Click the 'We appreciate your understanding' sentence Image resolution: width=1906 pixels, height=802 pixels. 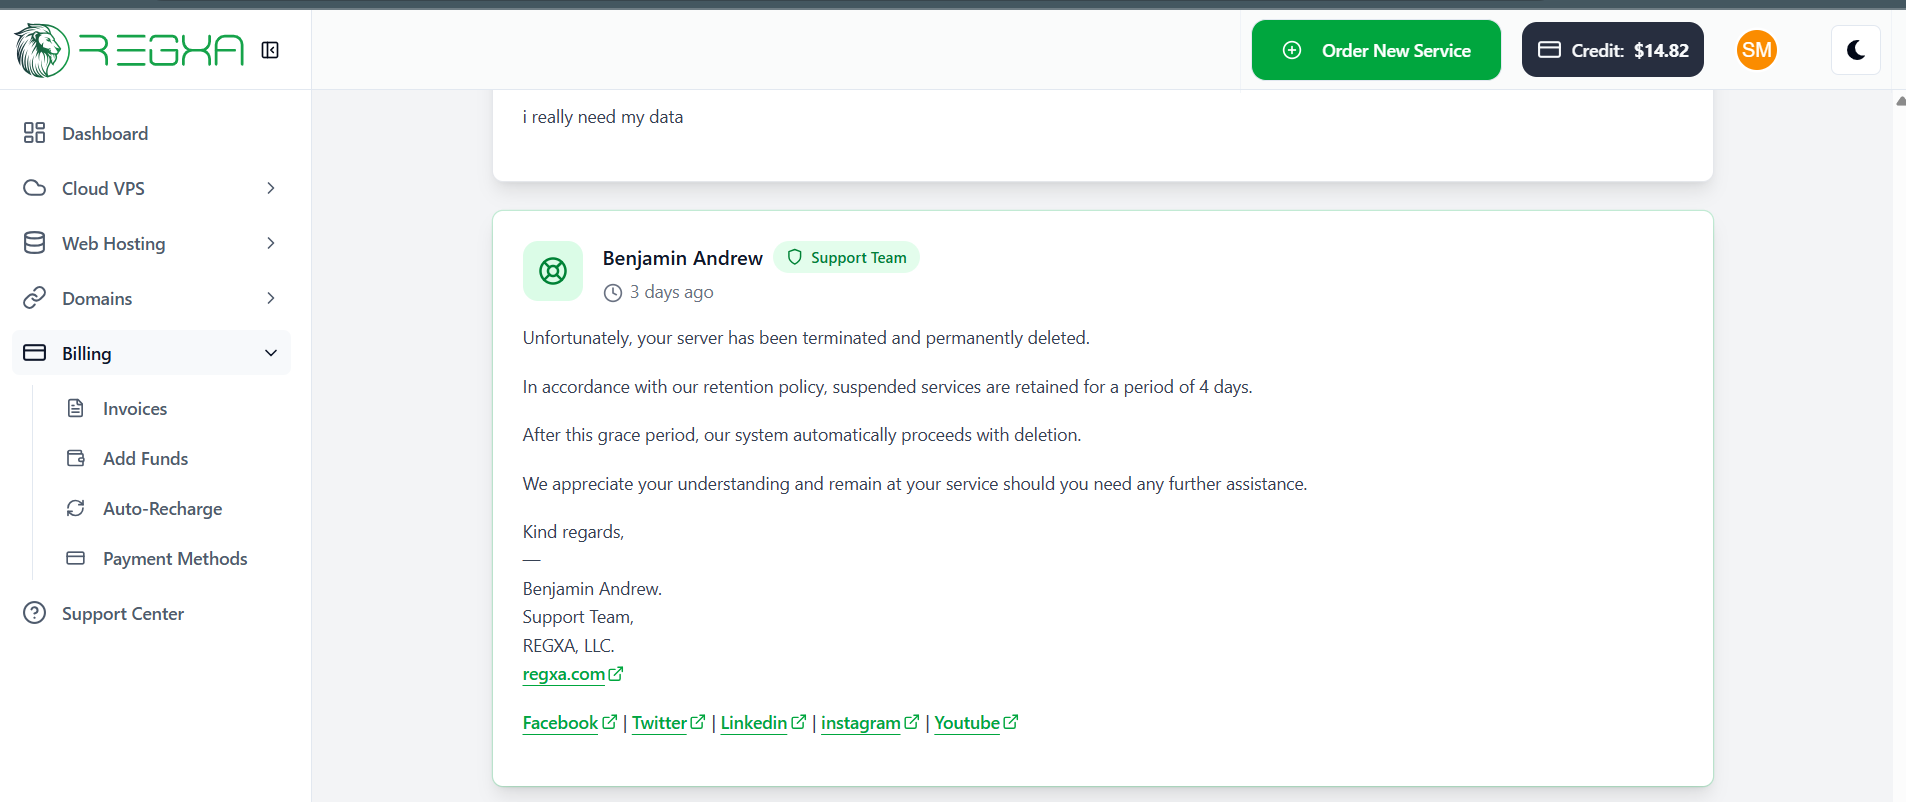[x=915, y=484]
